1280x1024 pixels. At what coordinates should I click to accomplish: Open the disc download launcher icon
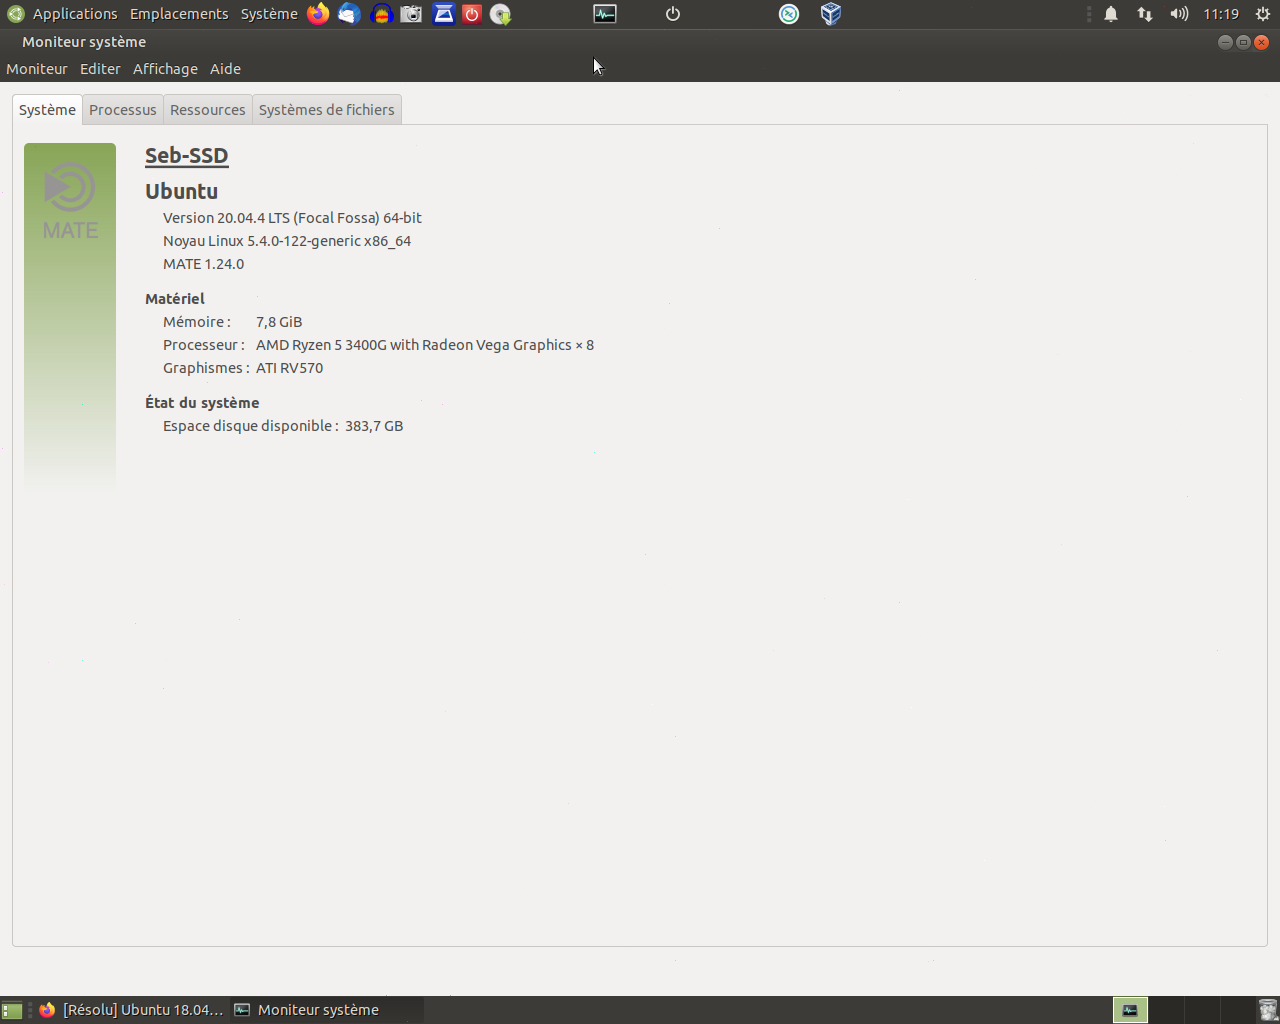click(x=501, y=14)
